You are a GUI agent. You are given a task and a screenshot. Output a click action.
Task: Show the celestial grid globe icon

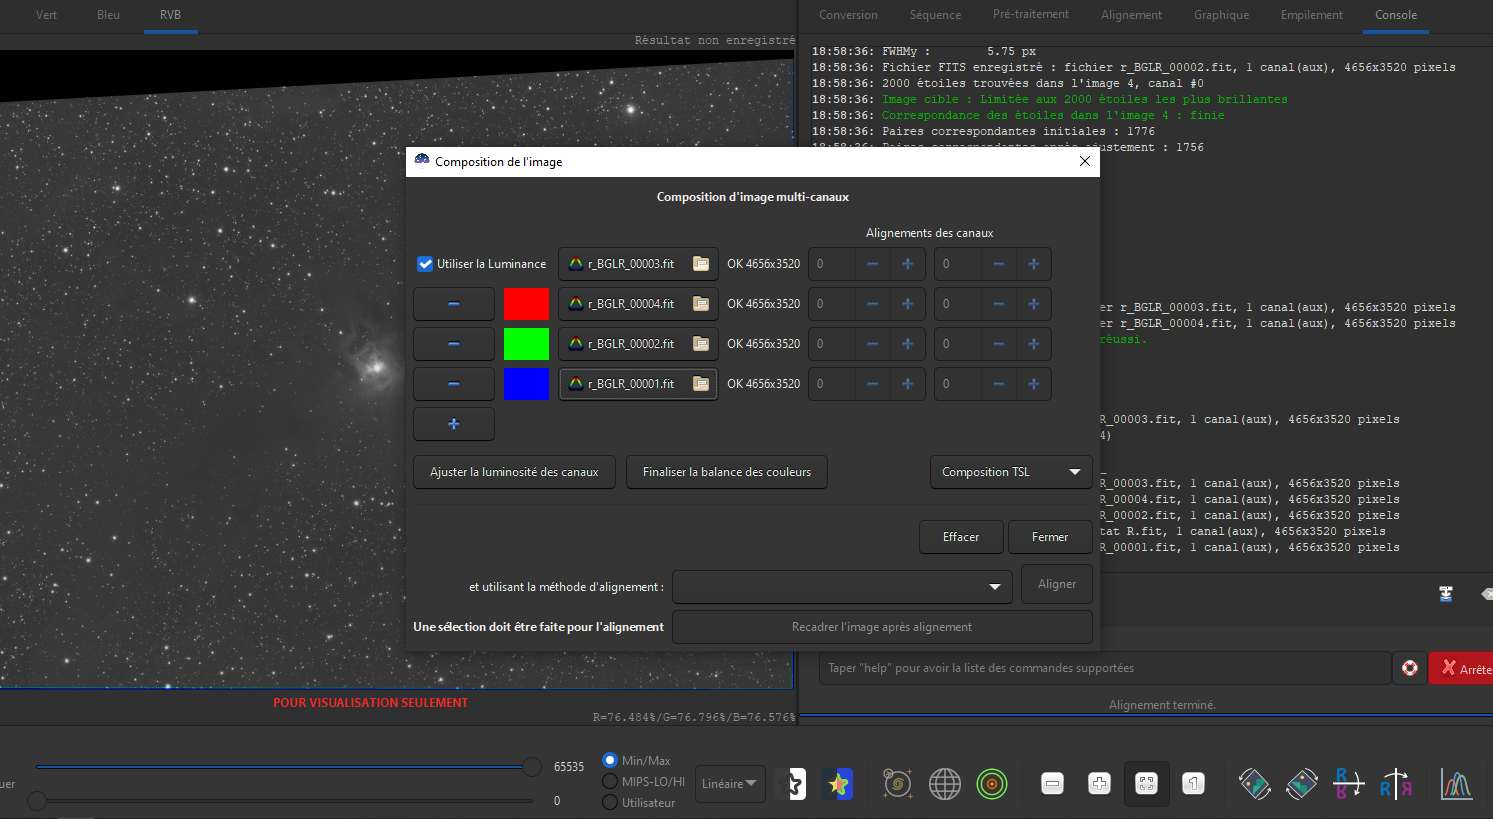tap(944, 784)
